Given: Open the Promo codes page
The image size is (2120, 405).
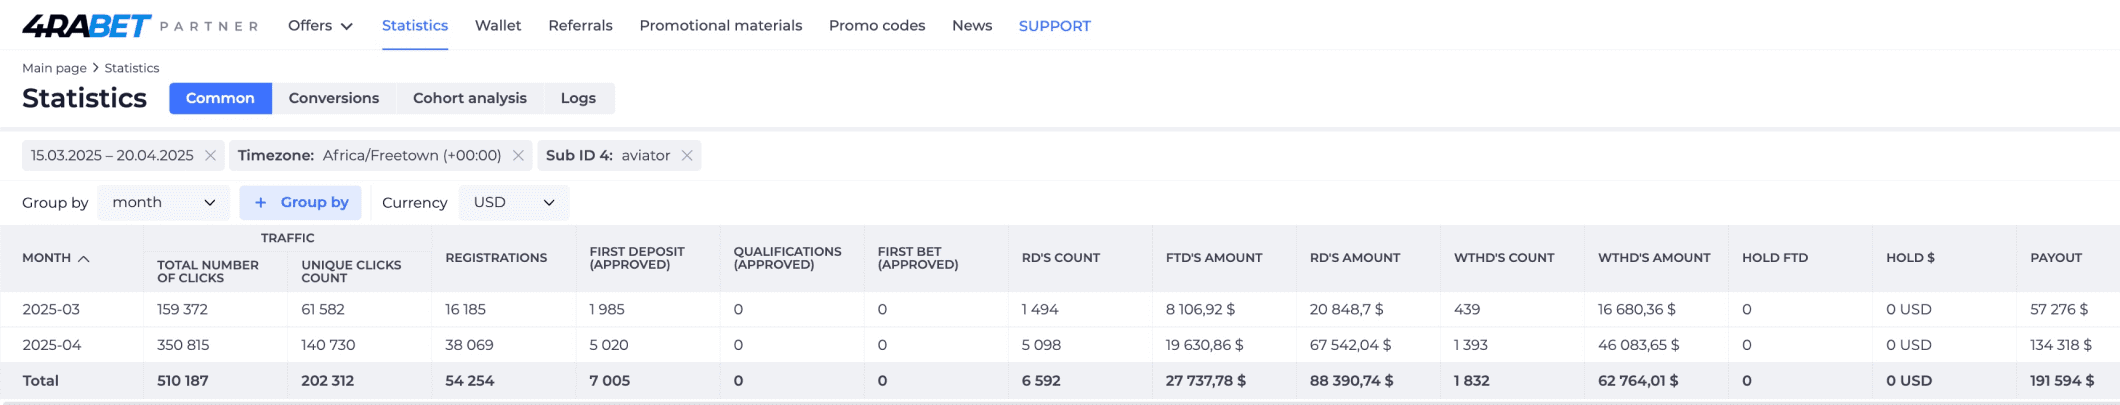Looking at the screenshot, I should 877,26.
